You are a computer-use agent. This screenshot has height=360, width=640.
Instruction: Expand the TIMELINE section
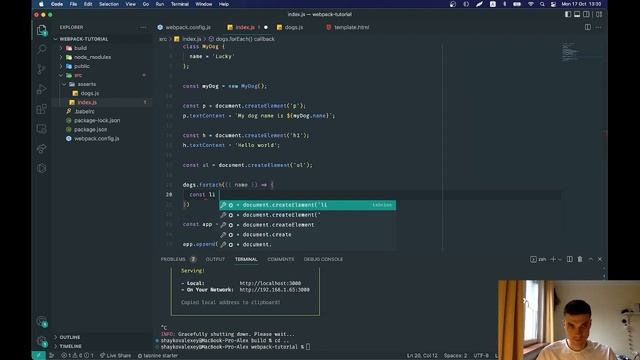(x=71, y=346)
